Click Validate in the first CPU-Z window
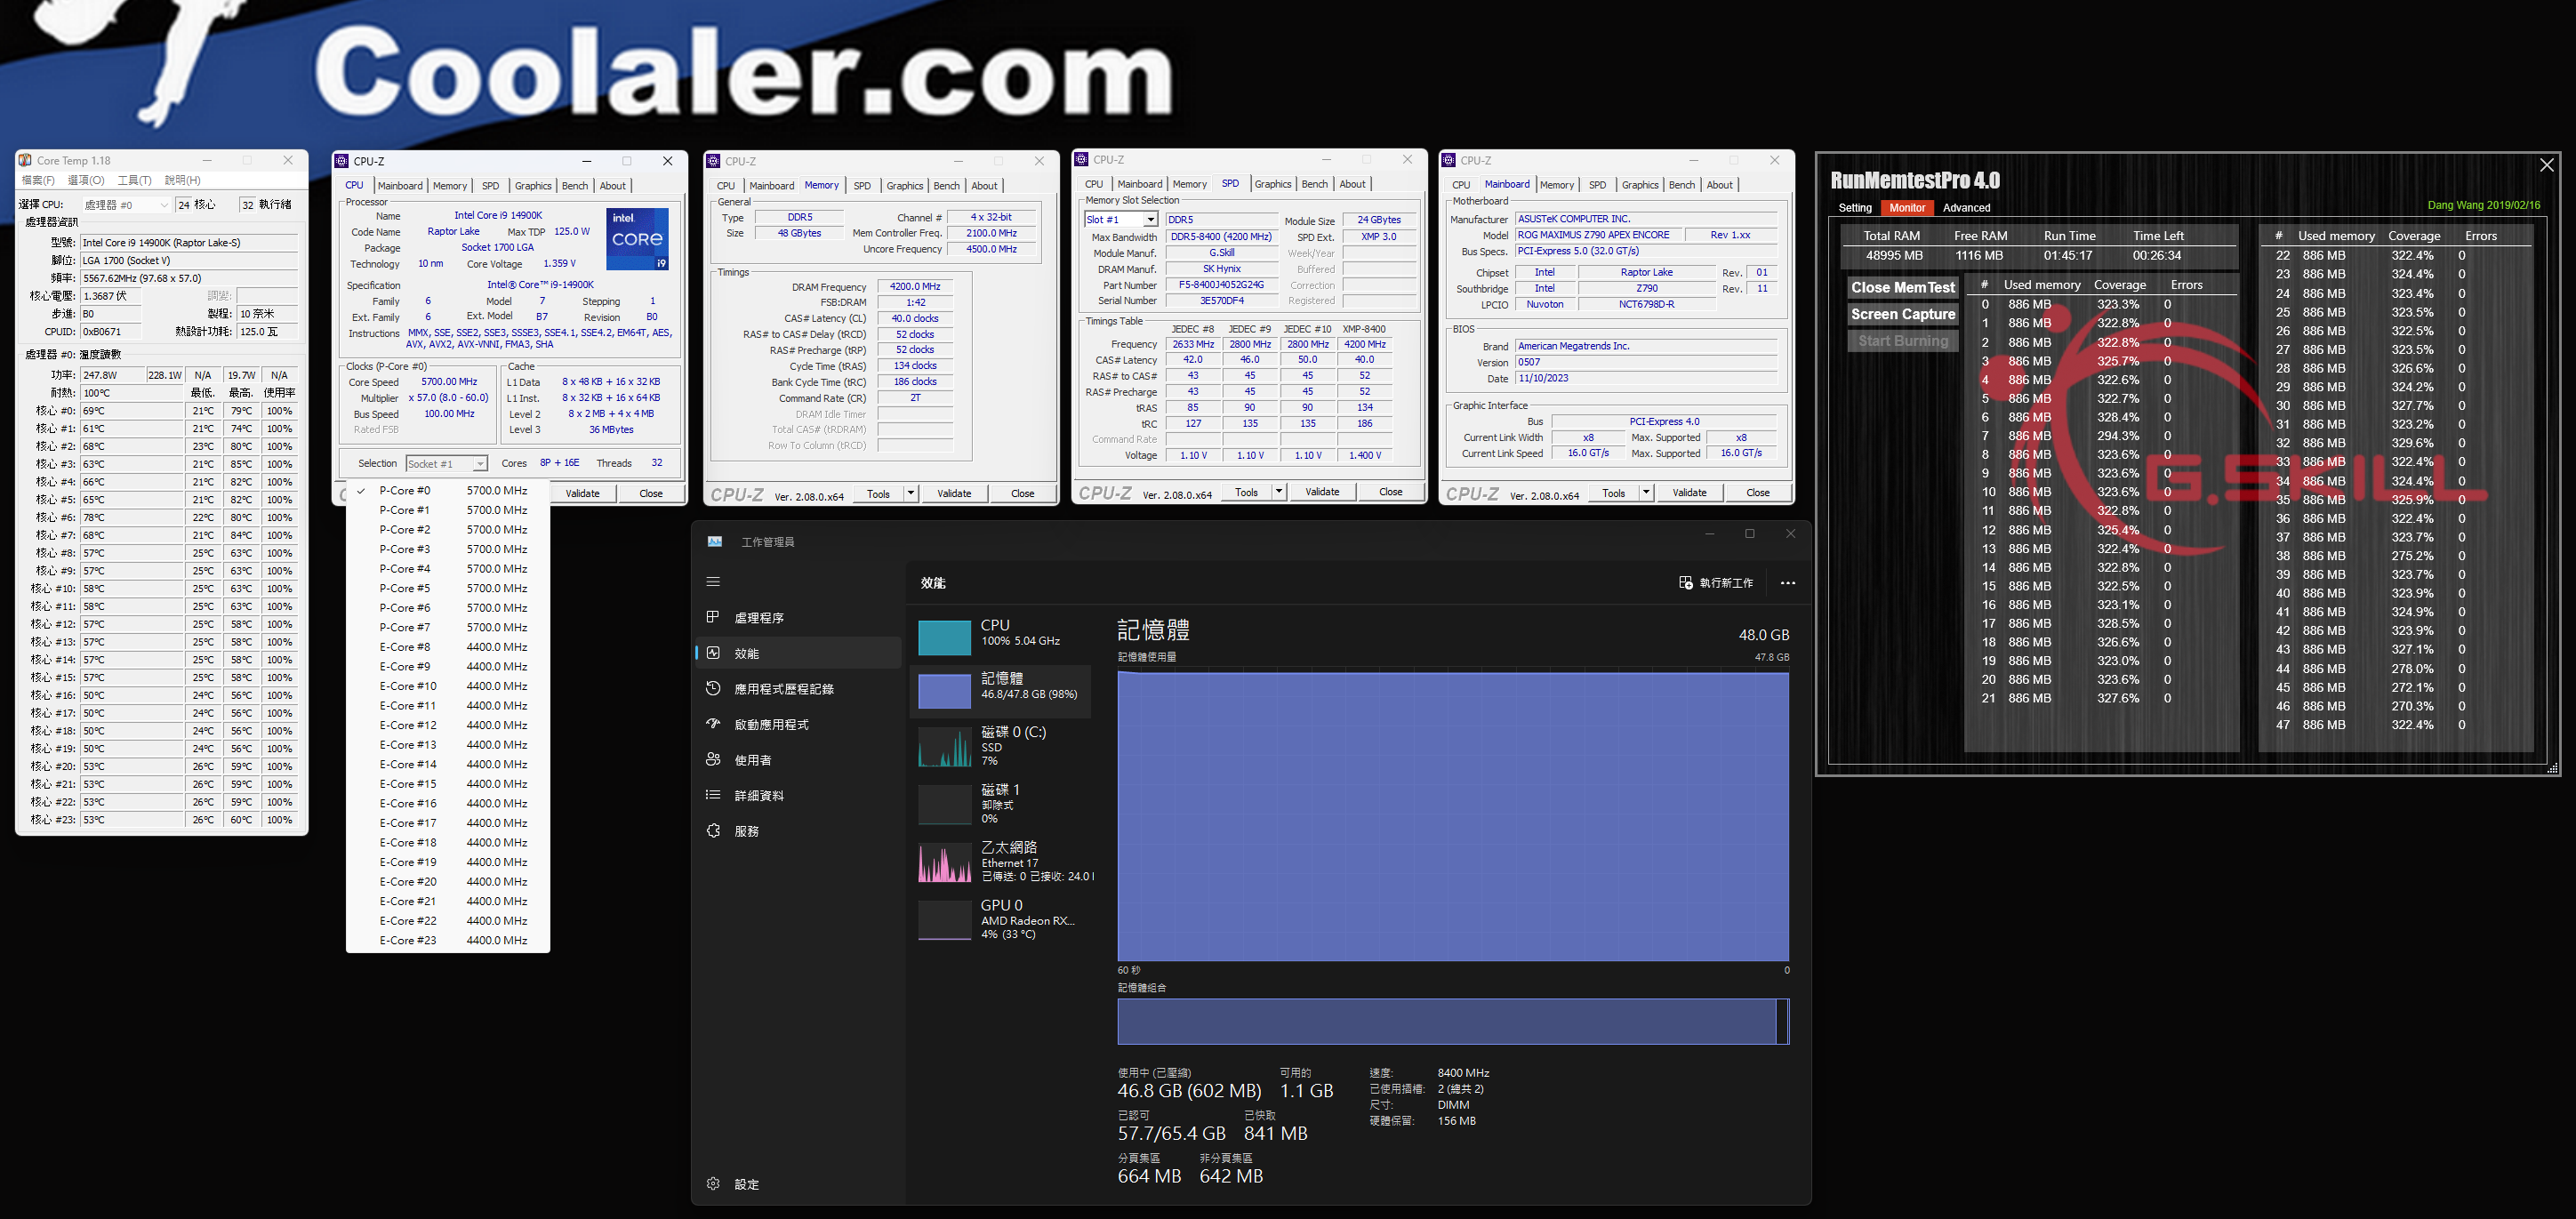The image size is (2576, 1219). pyautogui.click(x=583, y=494)
